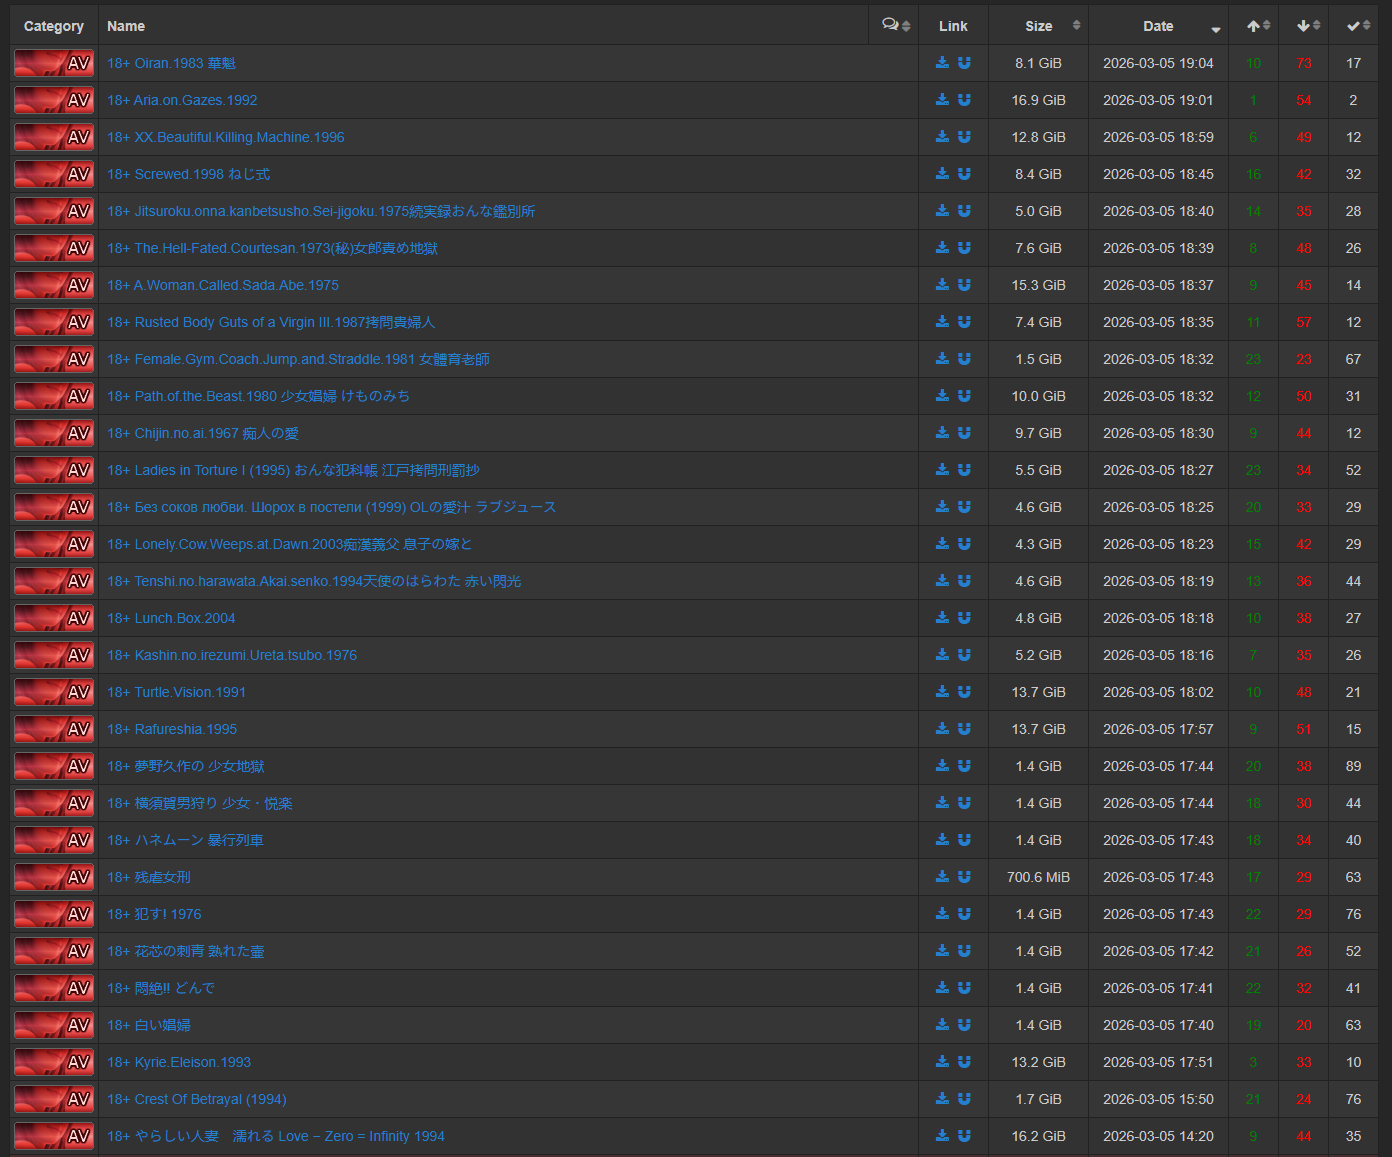Open magnet link for Kyrie.Eleison.1993

(964, 1062)
